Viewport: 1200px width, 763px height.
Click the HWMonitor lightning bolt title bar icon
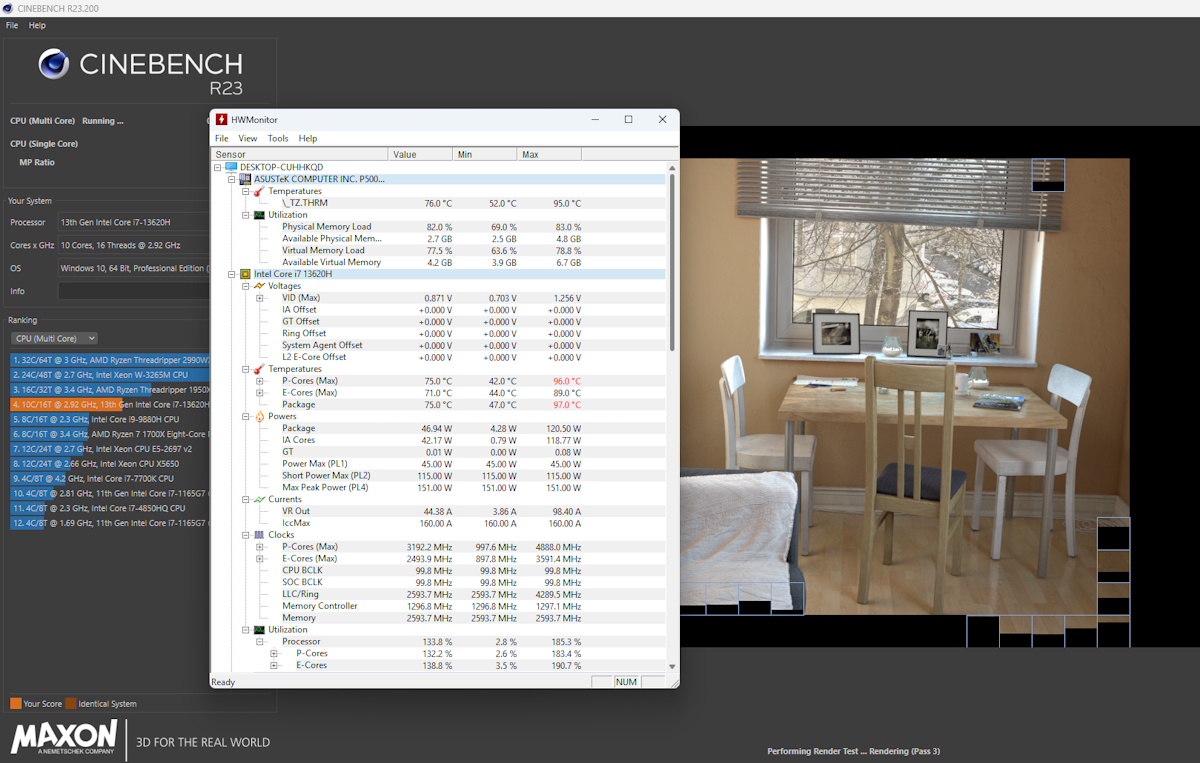click(x=222, y=119)
